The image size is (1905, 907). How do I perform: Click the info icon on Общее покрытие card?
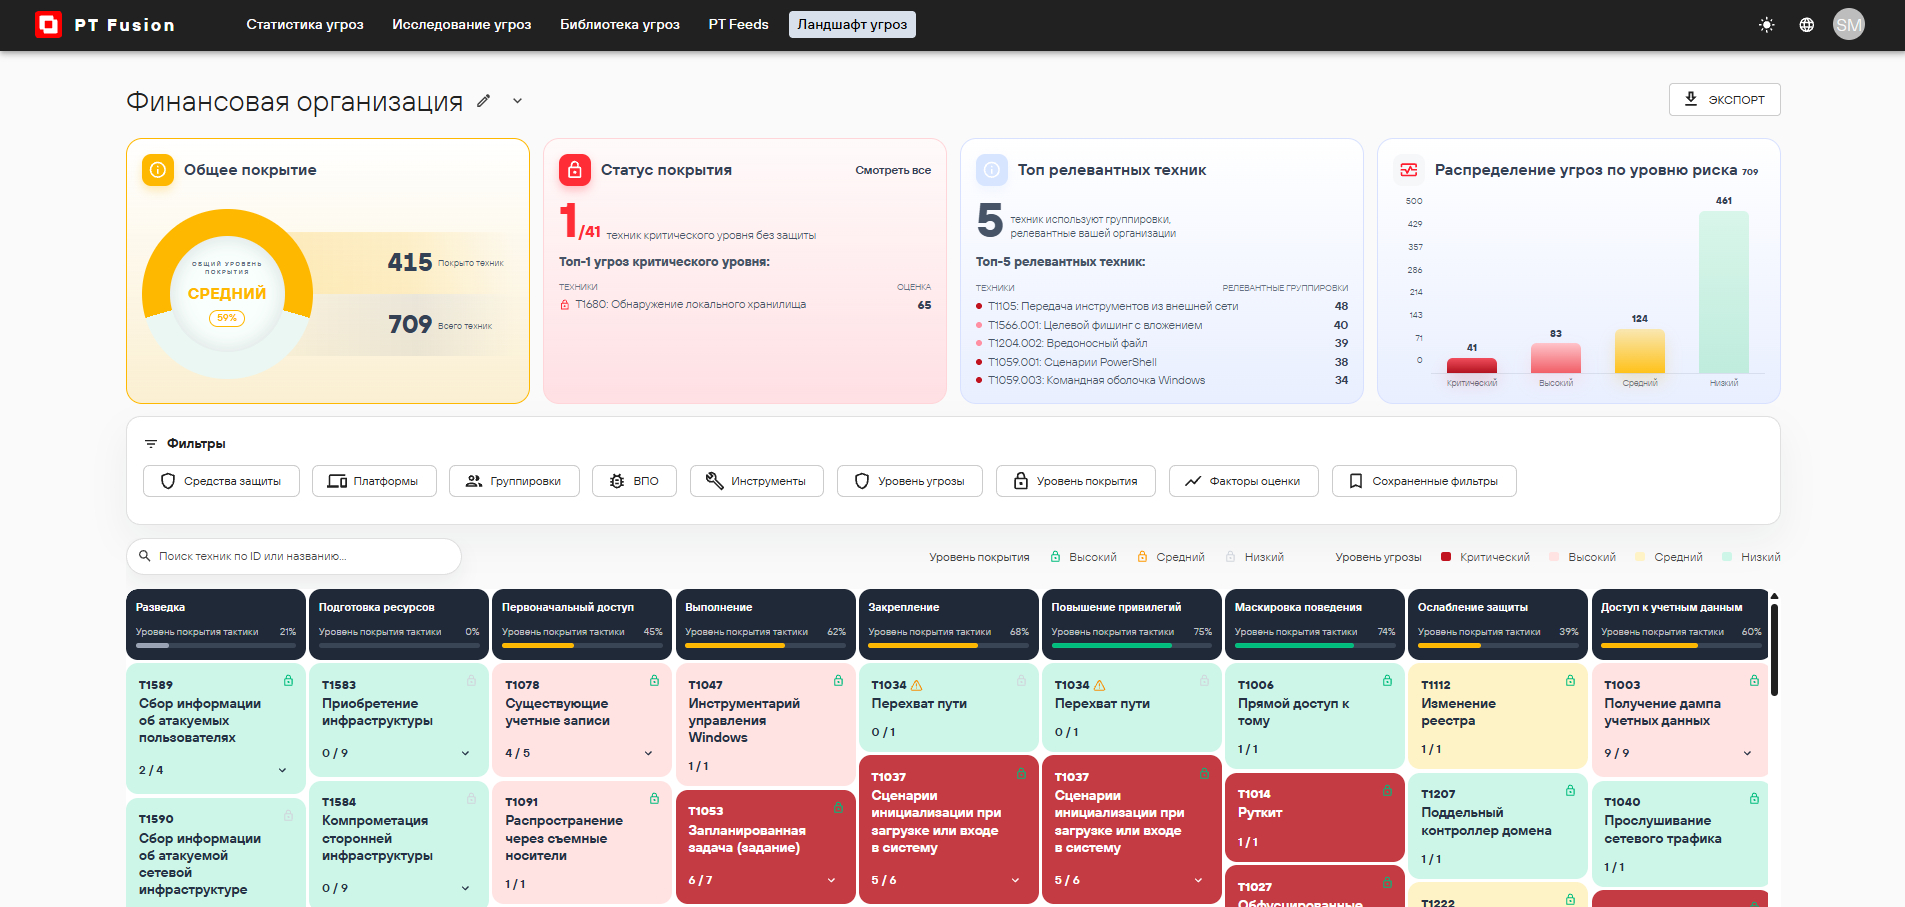tap(158, 170)
